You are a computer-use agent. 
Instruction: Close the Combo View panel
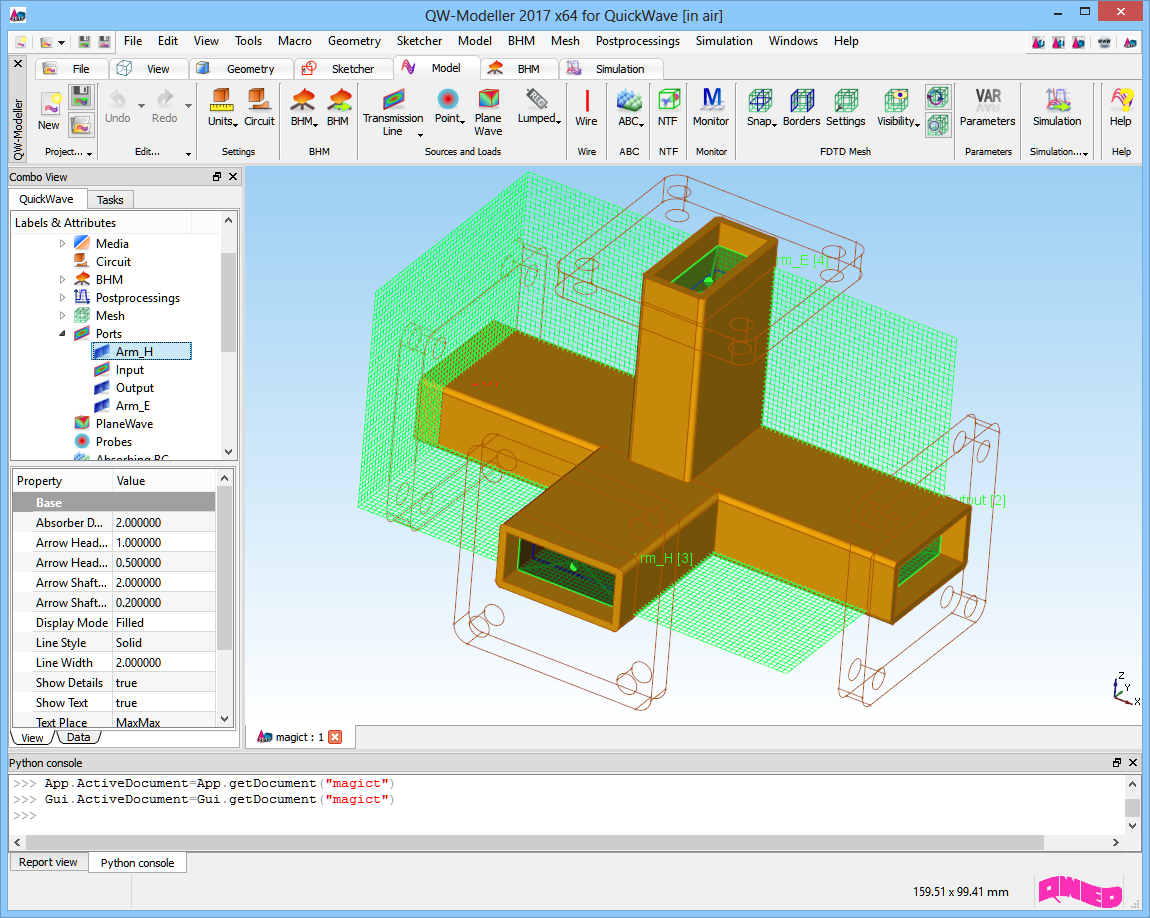click(x=233, y=177)
